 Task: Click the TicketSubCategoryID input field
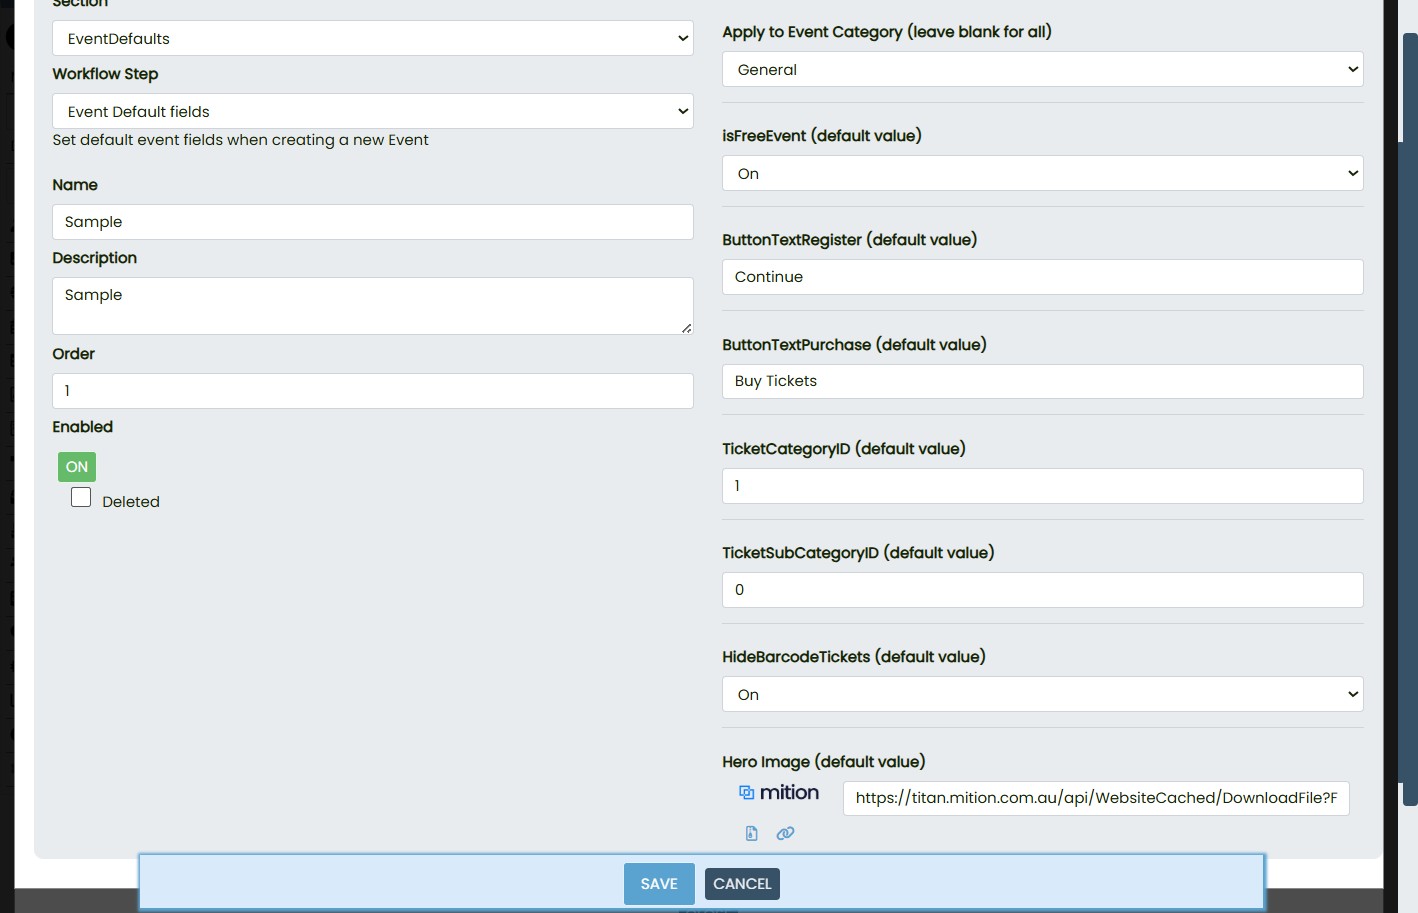point(1042,590)
